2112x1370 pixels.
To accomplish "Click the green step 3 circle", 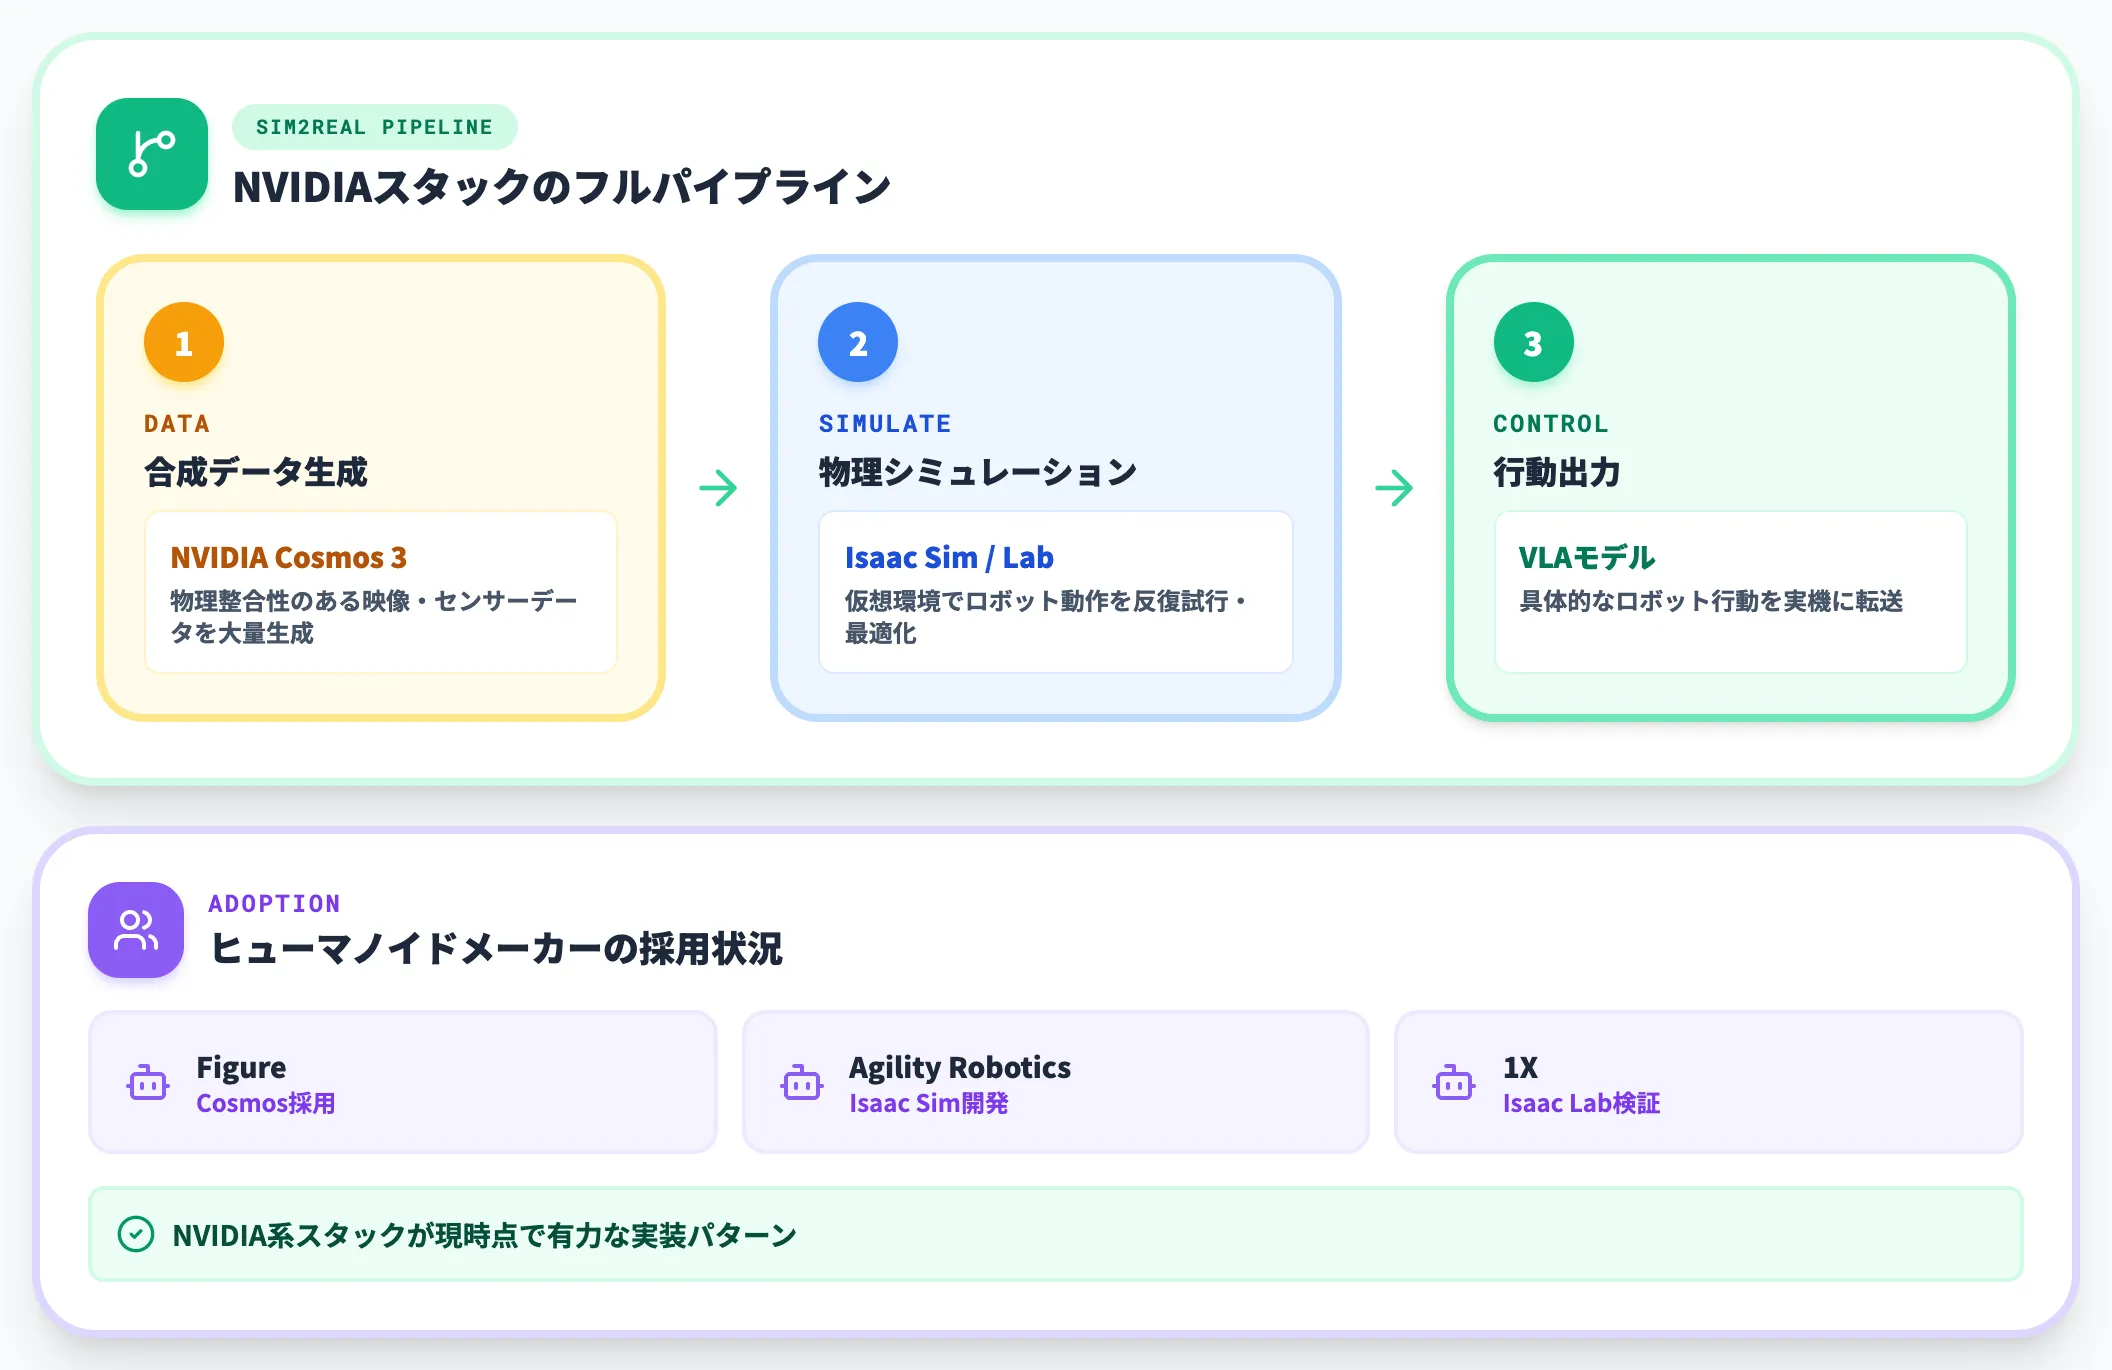I will [x=1534, y=342].
